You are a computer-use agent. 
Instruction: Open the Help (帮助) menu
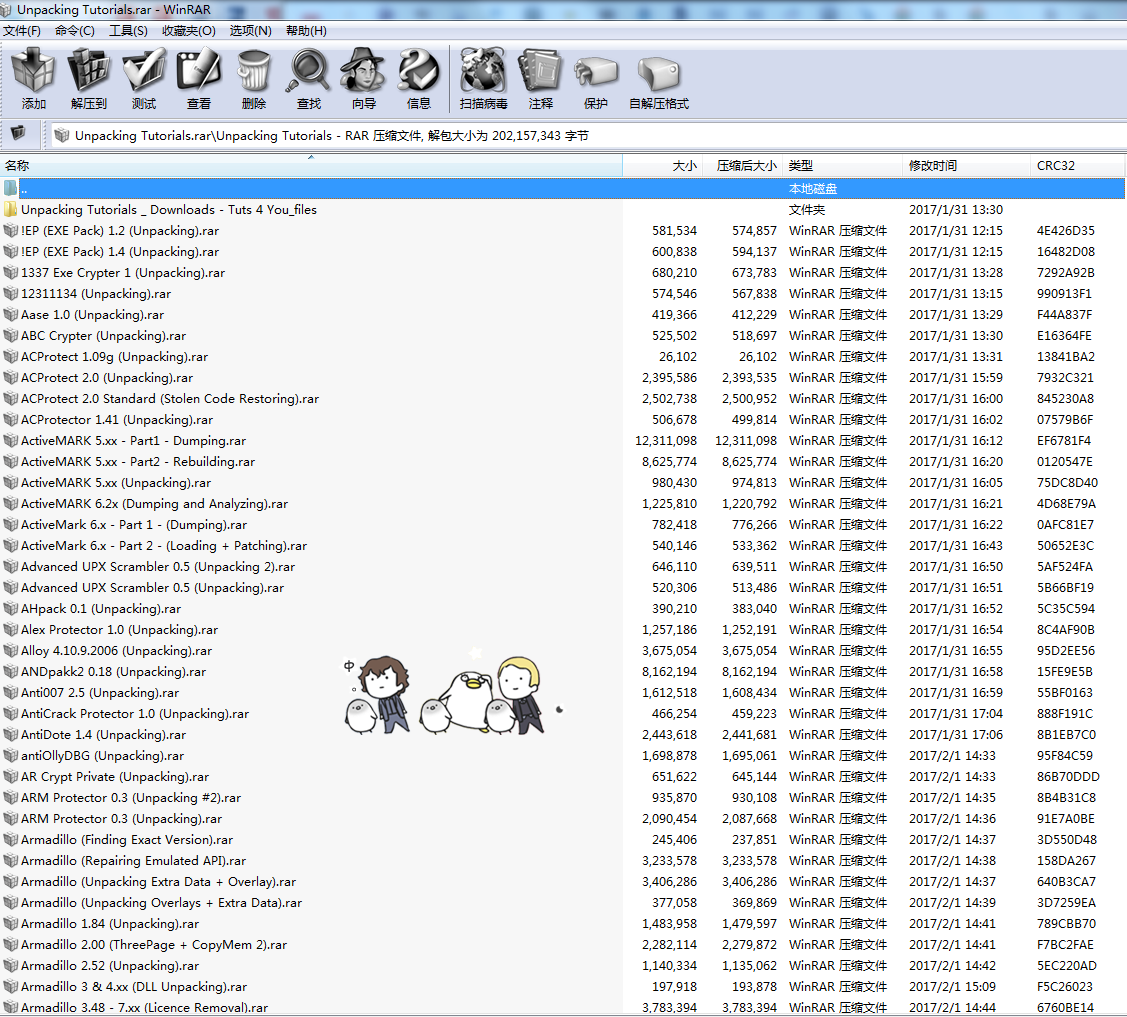306,31
